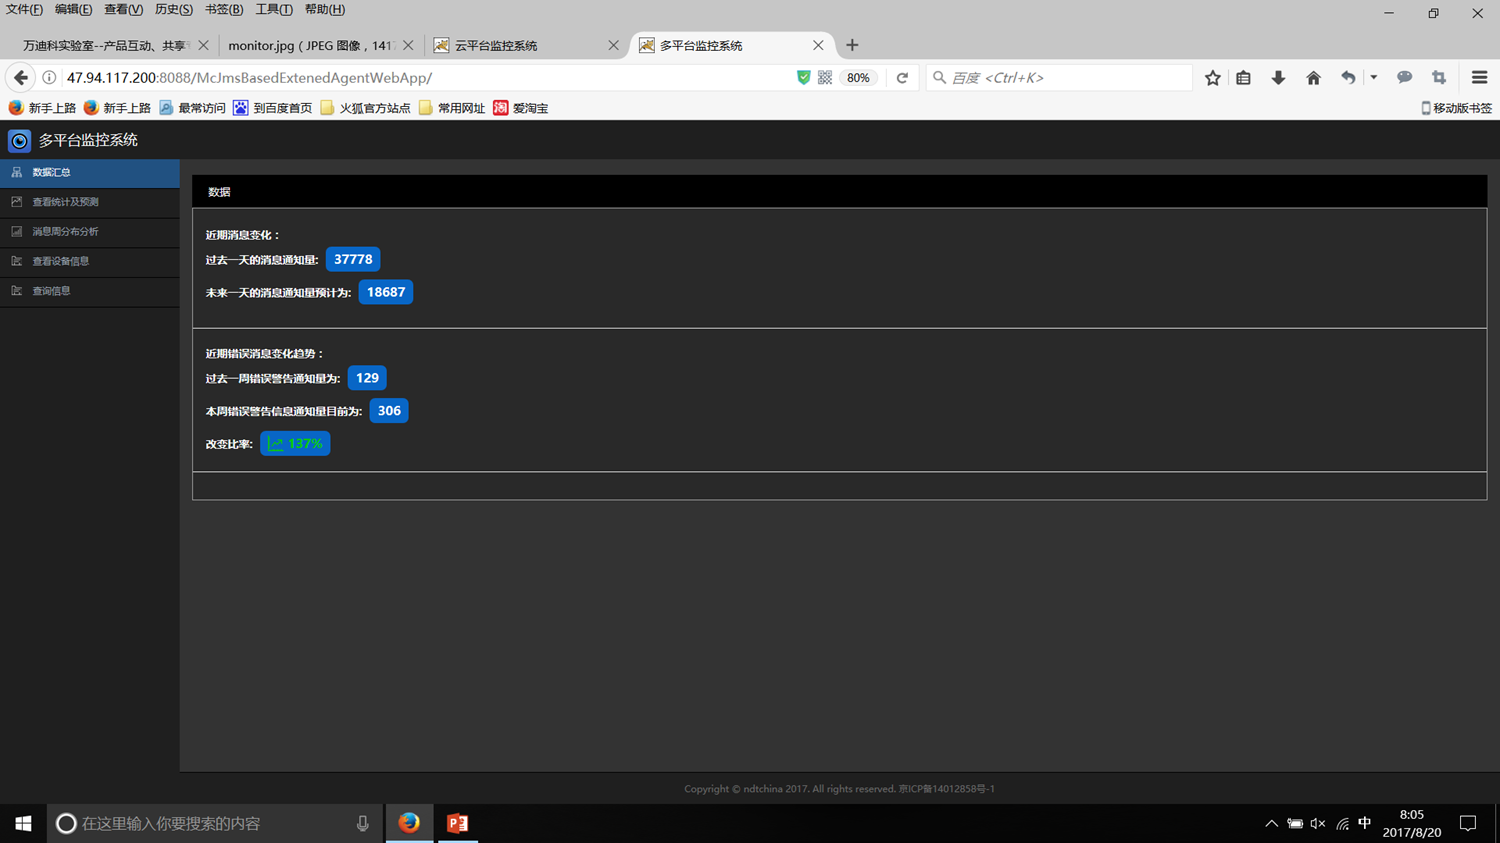Open the downloads arrow icon
1500x843 pixels.
(x=1278, y=78)
